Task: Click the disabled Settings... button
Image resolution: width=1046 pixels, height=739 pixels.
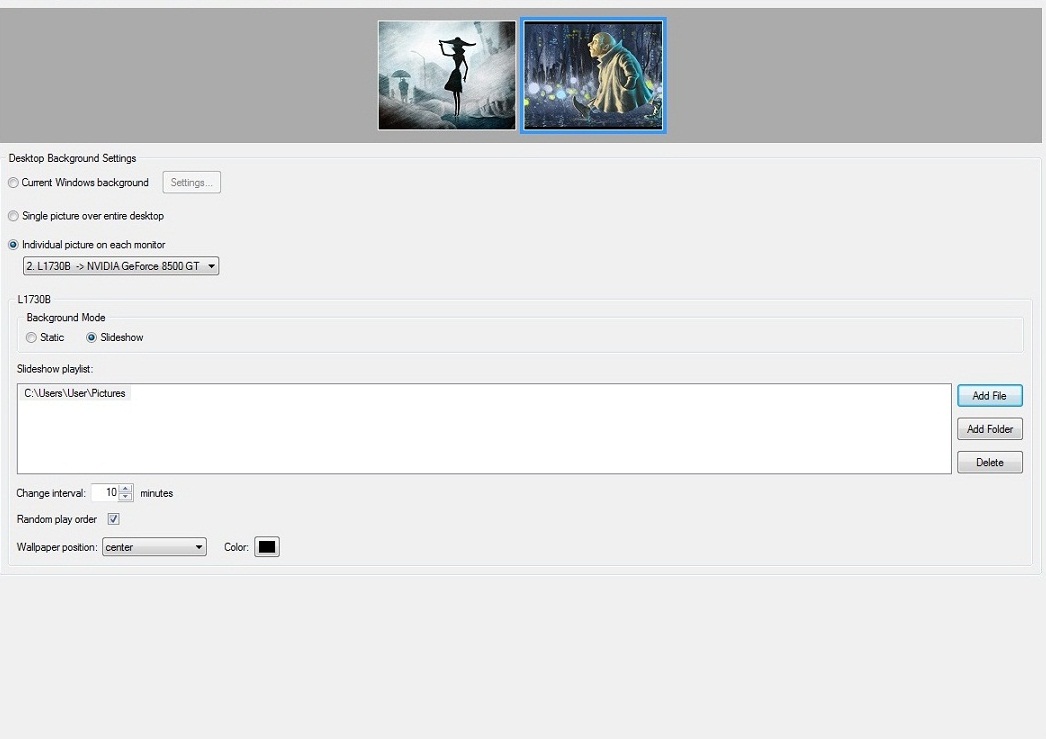Action: [191, 183]
